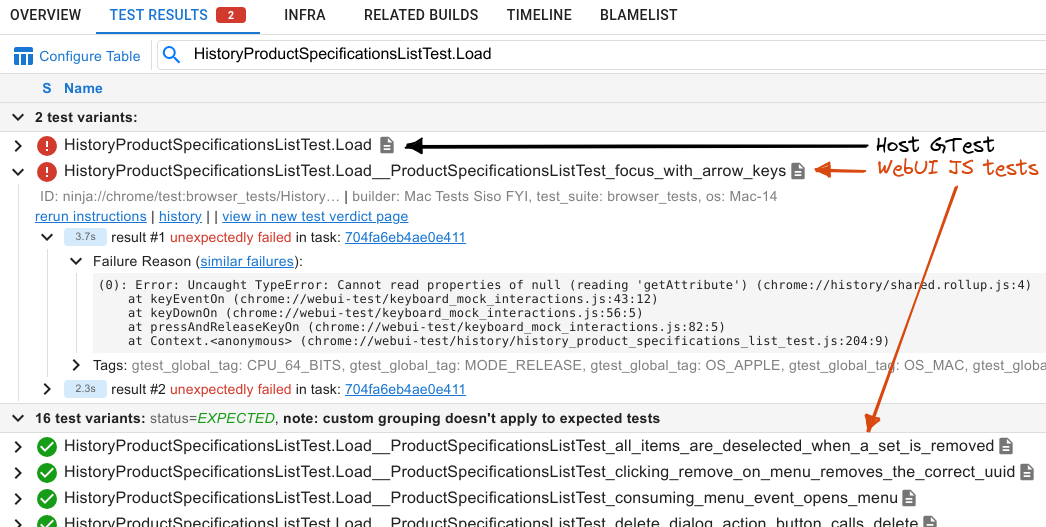Switch to the Timeline tab

[x=539, y=15]
